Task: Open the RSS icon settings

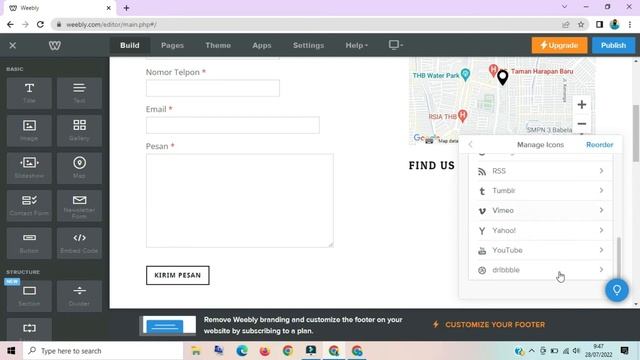Action: pyautogui.click(x=540, y=171)
